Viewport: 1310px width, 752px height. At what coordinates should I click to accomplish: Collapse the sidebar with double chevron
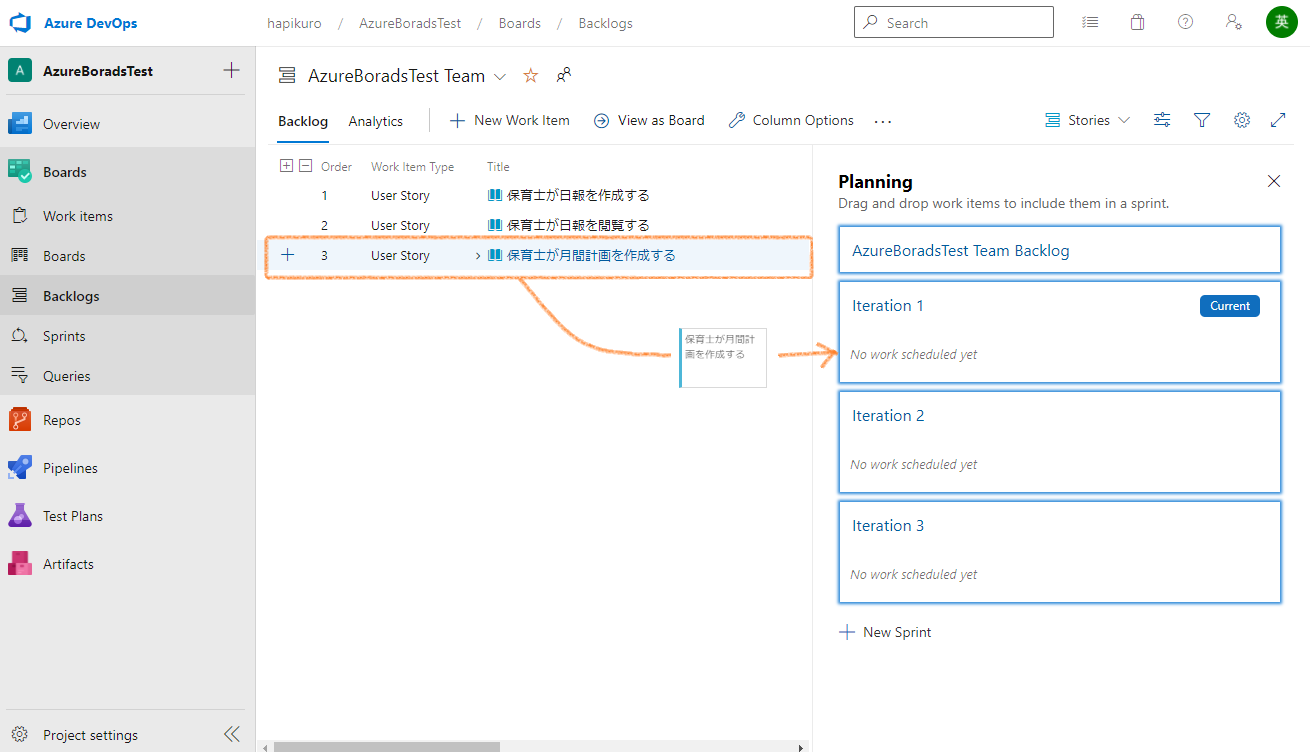point(232,734)
